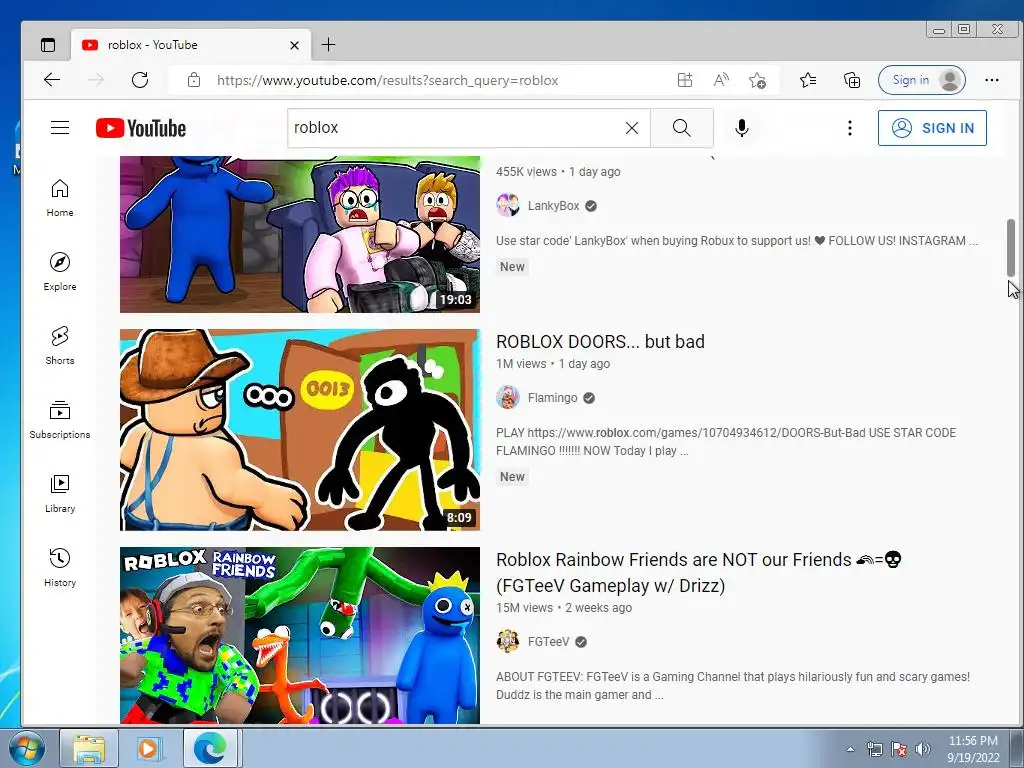
Task: Open Shorts in sidebar
Action: (60, 345)
